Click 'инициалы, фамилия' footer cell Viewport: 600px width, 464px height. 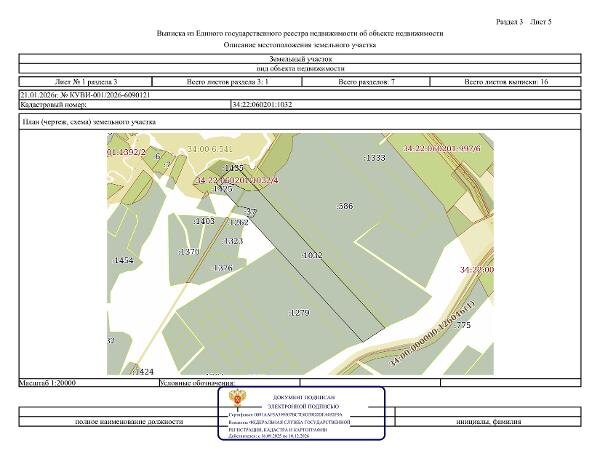(488, 422)
